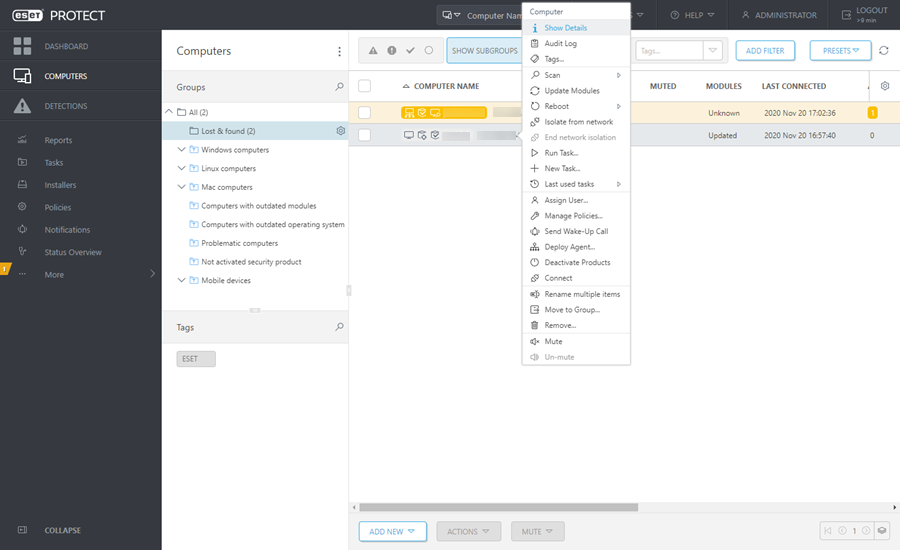Choose Audit Log from context menu
Image resolution: width=900 pixels, height=550 pixels.
576,43
